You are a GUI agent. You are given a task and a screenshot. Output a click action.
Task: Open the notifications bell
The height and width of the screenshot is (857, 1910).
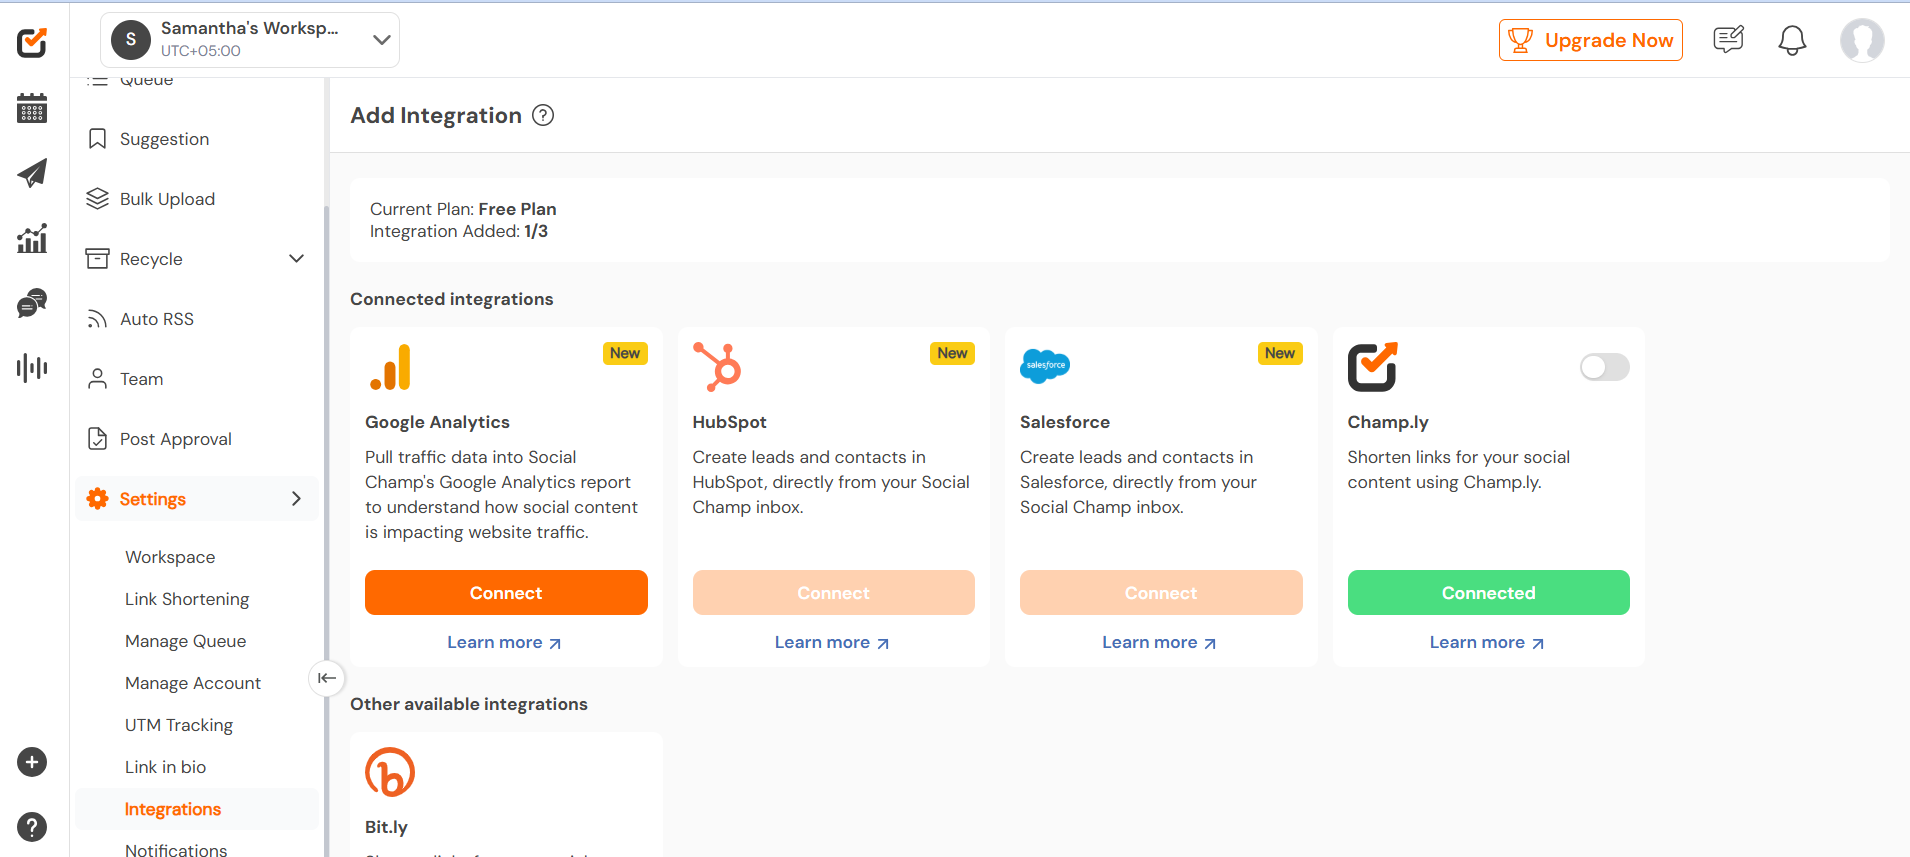point(1792,40)
